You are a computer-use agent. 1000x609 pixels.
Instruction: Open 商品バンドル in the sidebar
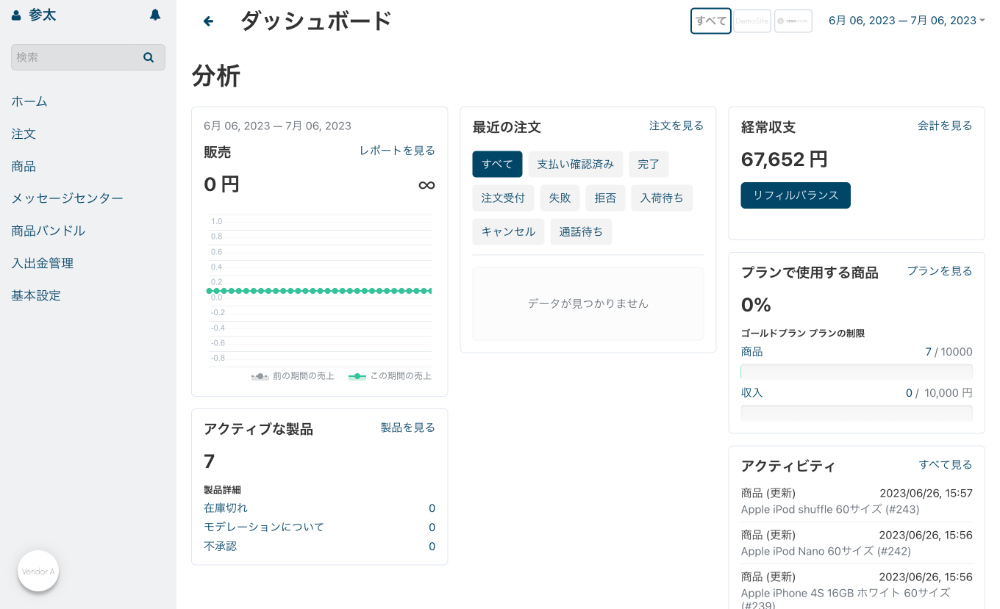click(48, 231)
